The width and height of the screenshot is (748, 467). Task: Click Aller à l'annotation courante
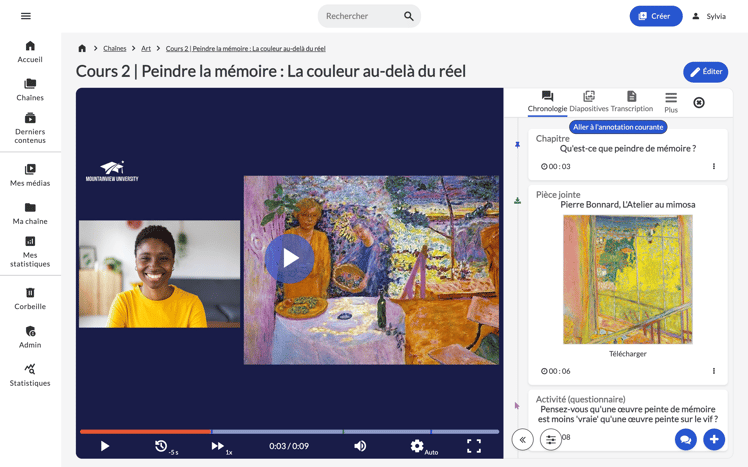pyautogui.click(x=618, y=127)
